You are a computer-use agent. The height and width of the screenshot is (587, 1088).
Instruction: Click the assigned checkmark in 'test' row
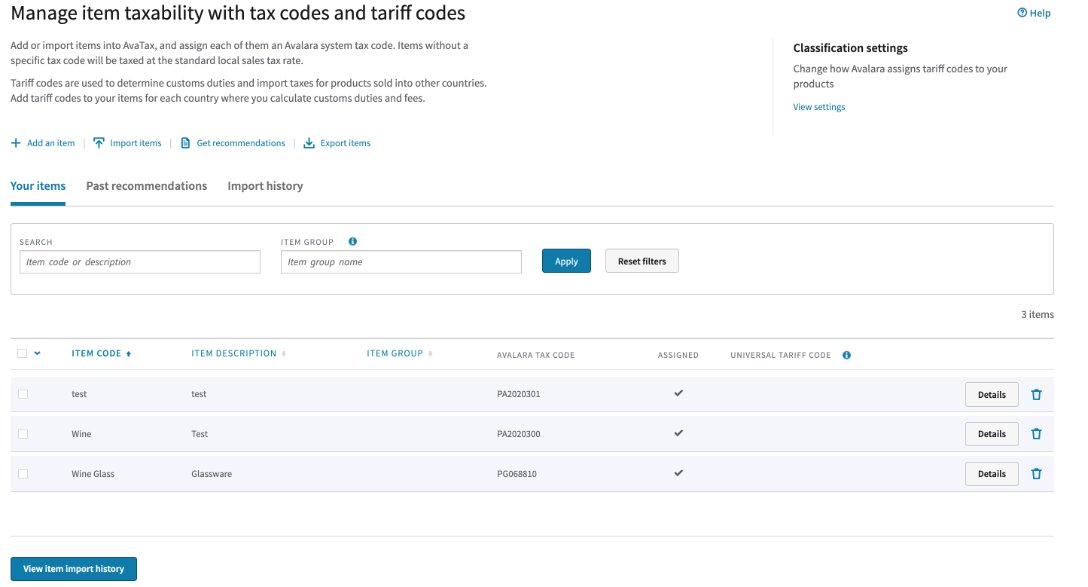point(679,393)
